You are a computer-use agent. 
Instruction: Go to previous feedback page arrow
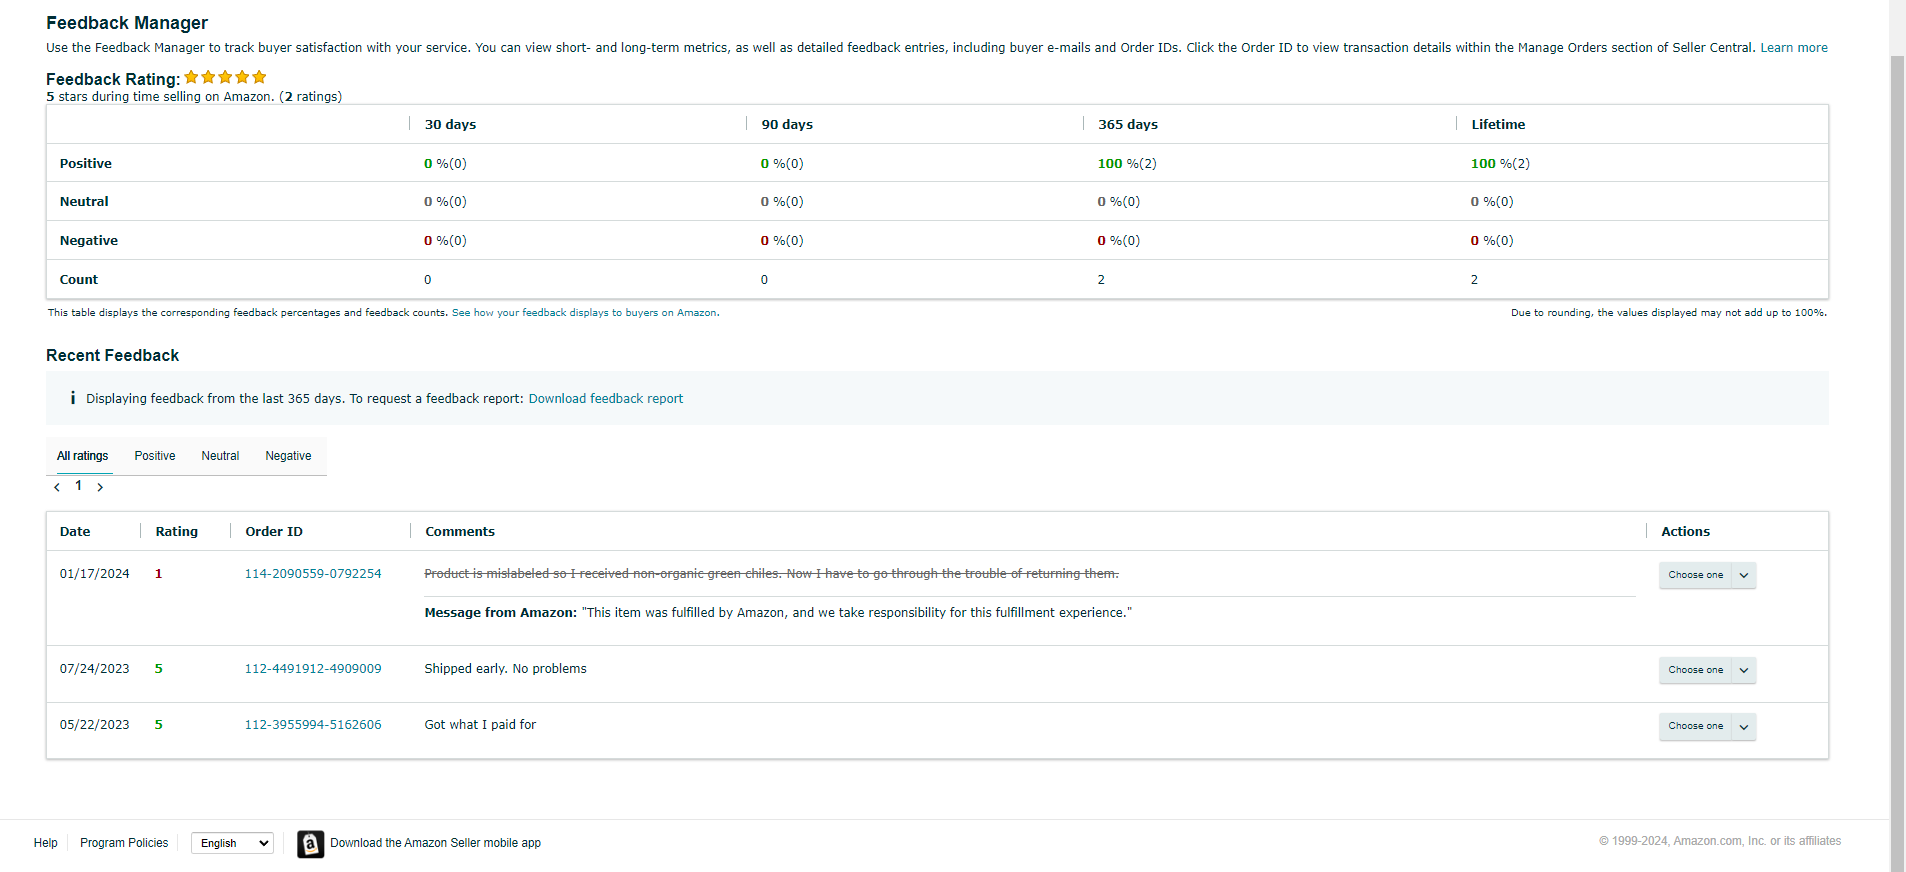pyautogui.click(x=57, y=487)
